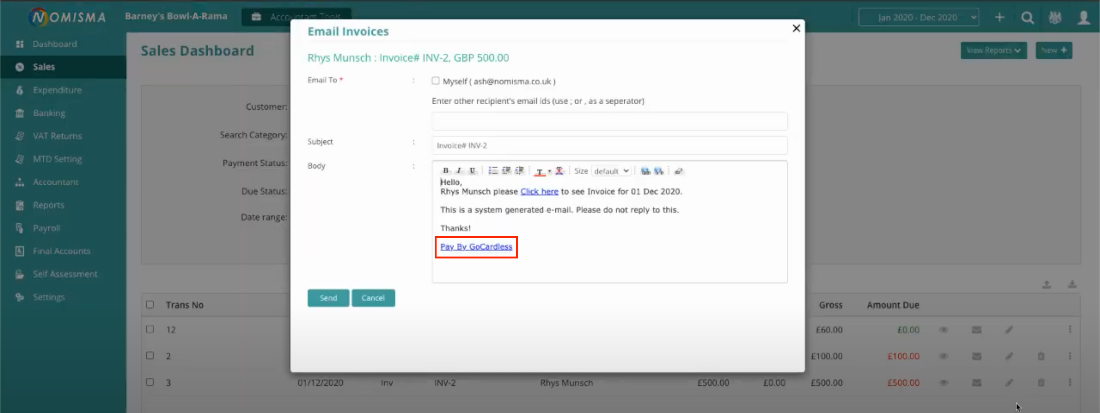Send the invoice email
Viewport: 1100px width, 413px height.
328,298
